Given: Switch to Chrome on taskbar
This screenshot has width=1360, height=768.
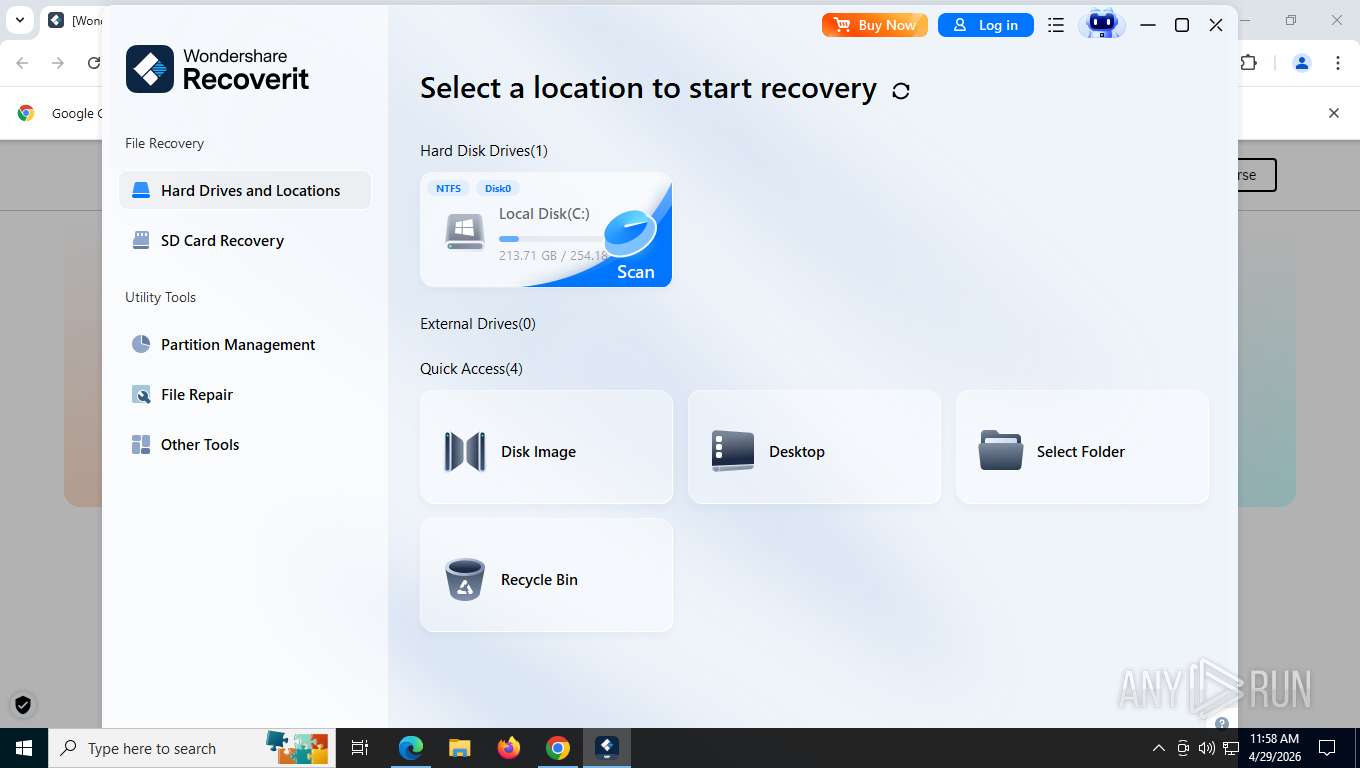Looking at the screenshot, I should click(x=558, y=748).
